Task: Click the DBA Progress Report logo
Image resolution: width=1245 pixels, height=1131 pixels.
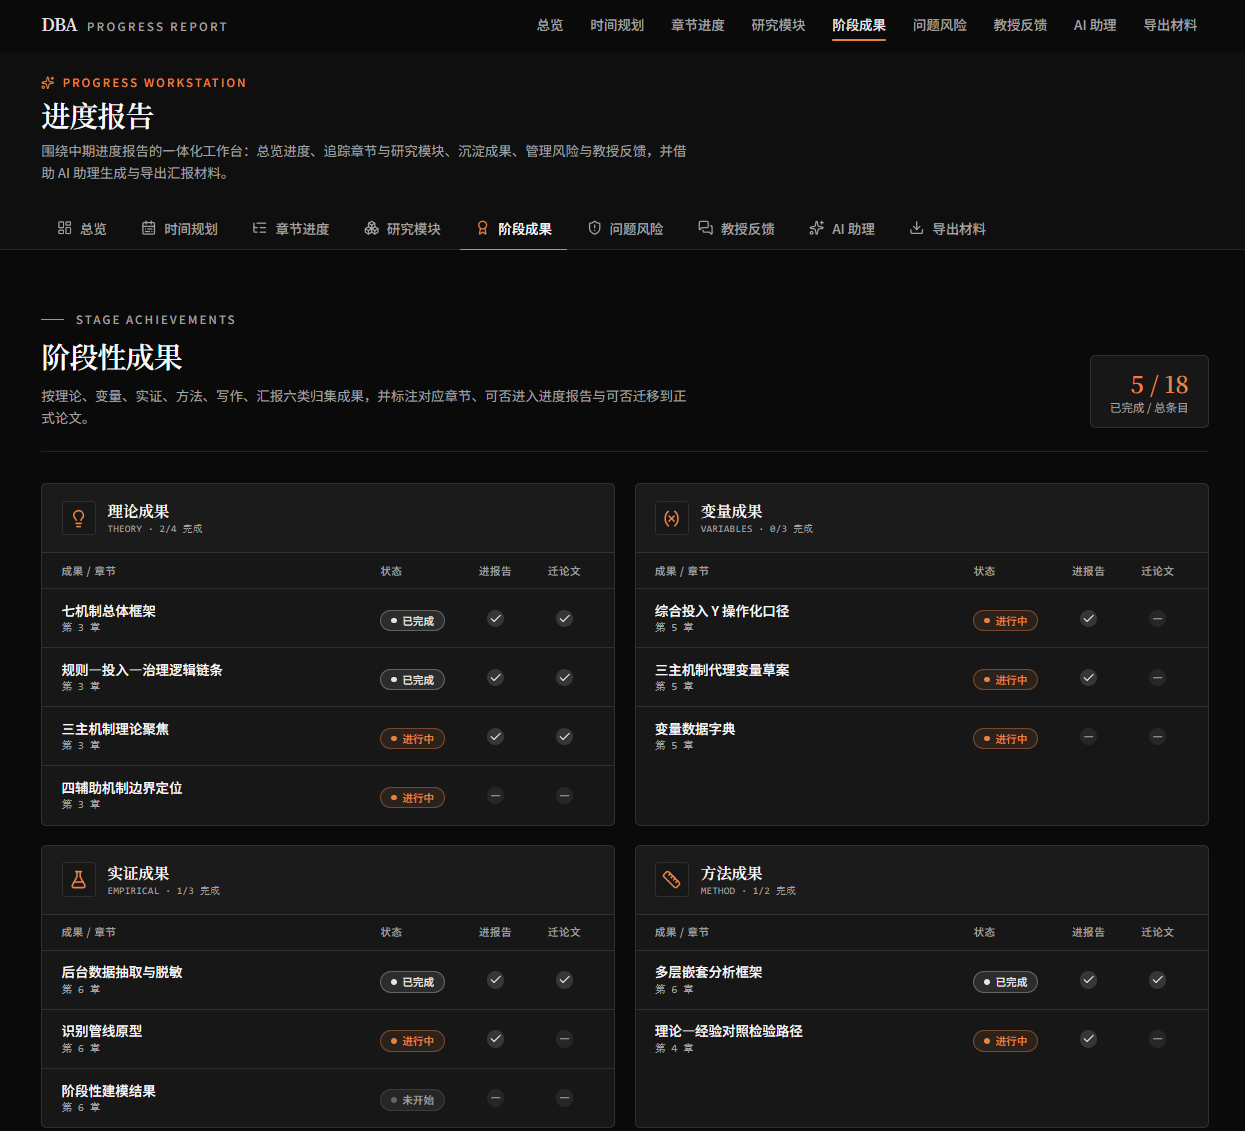Action: (134, 25)
